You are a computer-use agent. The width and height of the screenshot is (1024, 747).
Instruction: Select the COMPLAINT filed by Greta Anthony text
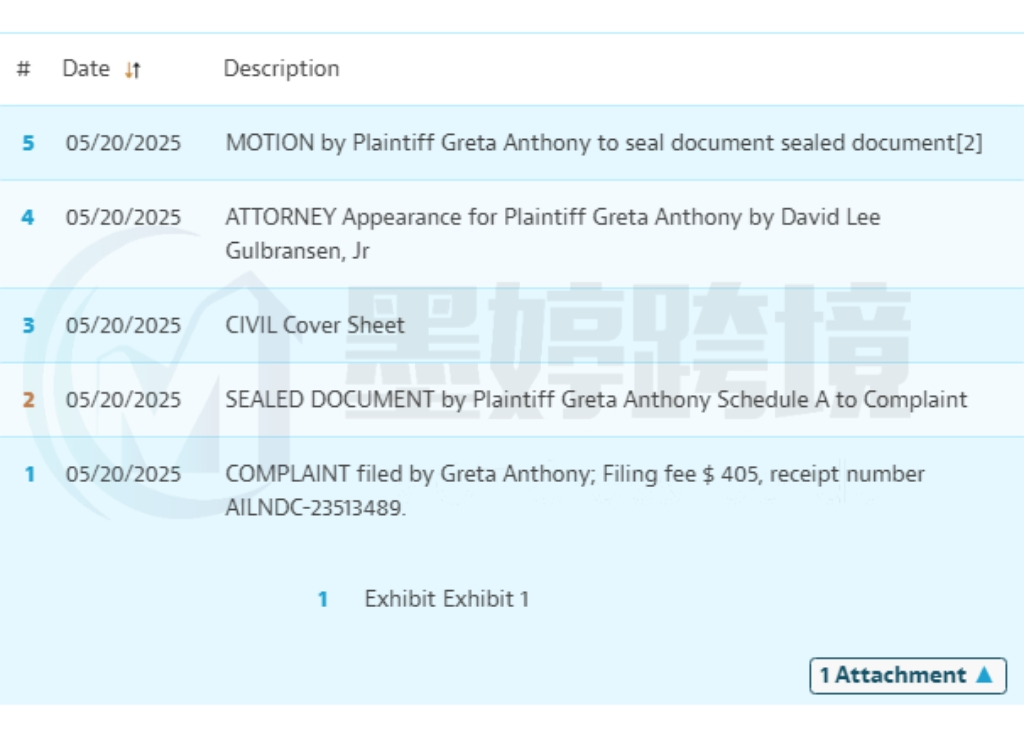tap(575, 490)
